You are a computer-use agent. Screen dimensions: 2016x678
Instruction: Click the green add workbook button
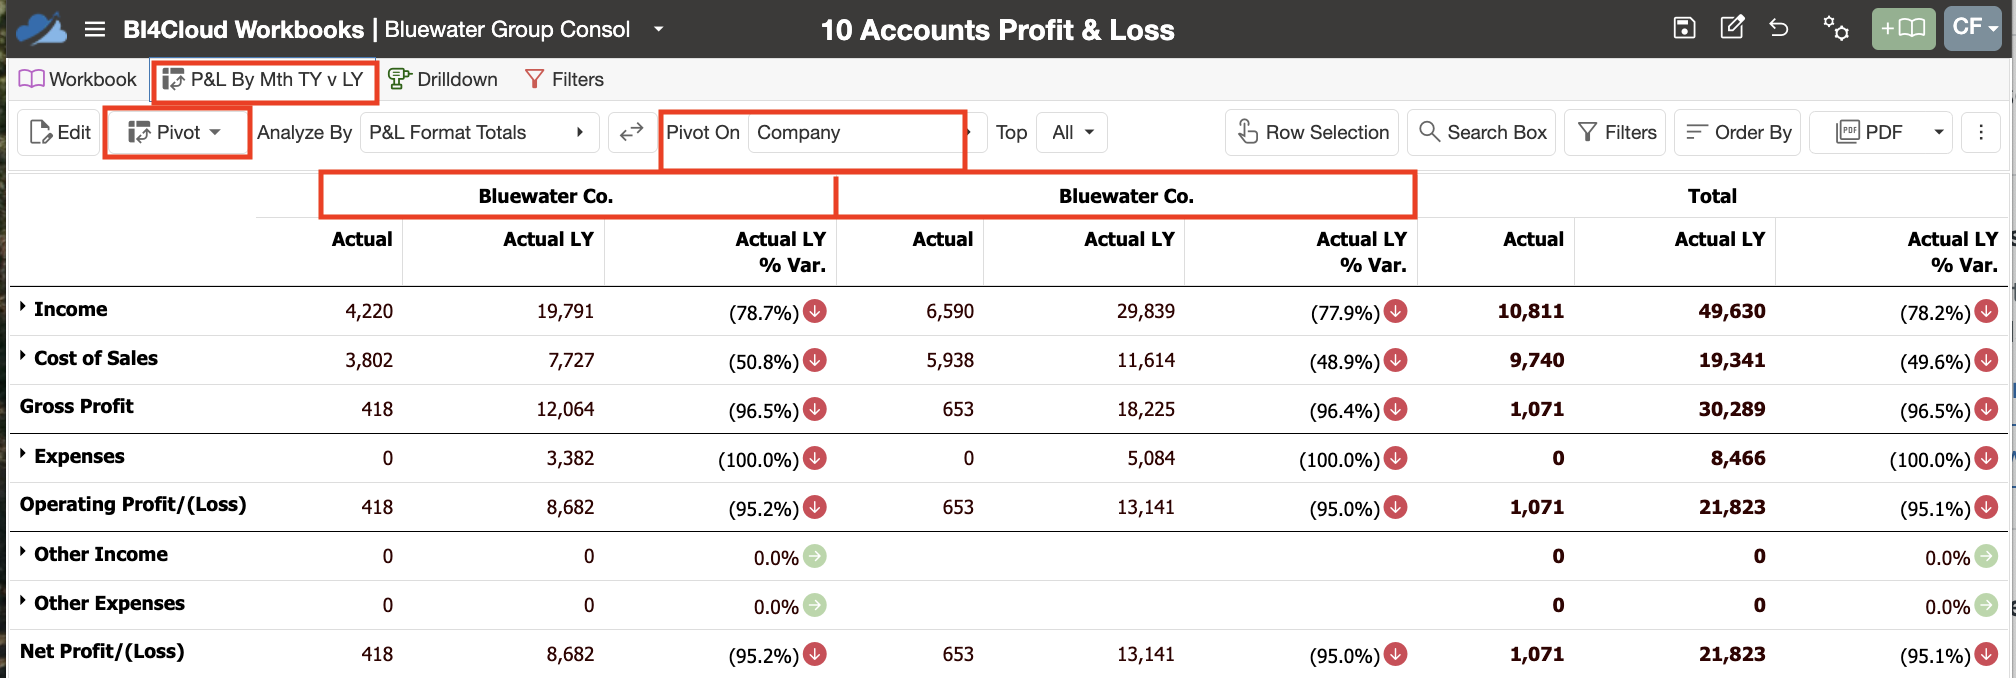pyautogui.click(x=1903, y=28)
